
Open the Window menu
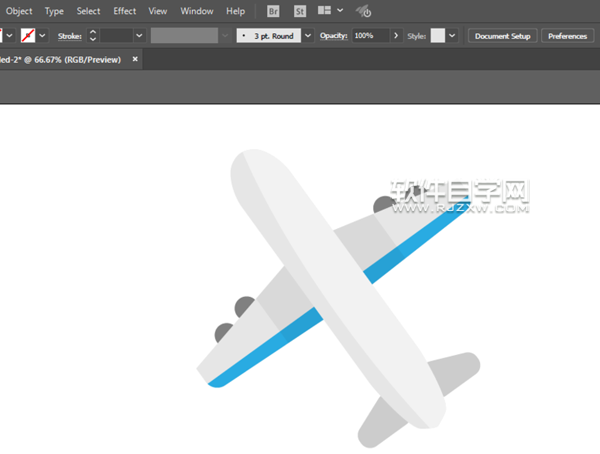tap(196, 11)
